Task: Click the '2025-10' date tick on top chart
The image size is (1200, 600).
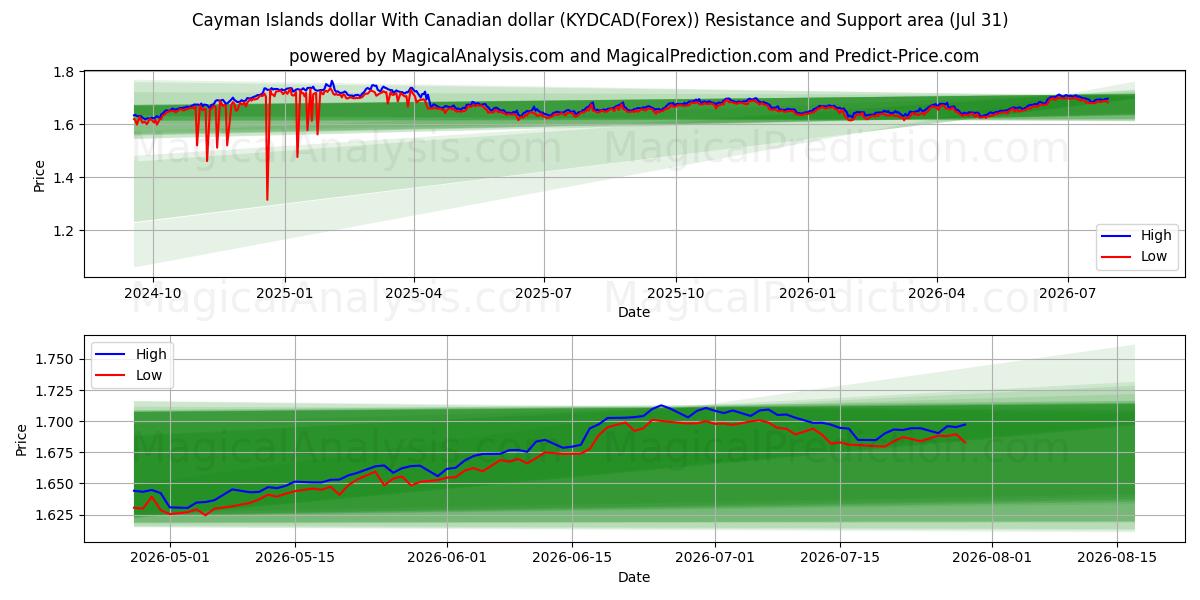Action: point(676,293)
